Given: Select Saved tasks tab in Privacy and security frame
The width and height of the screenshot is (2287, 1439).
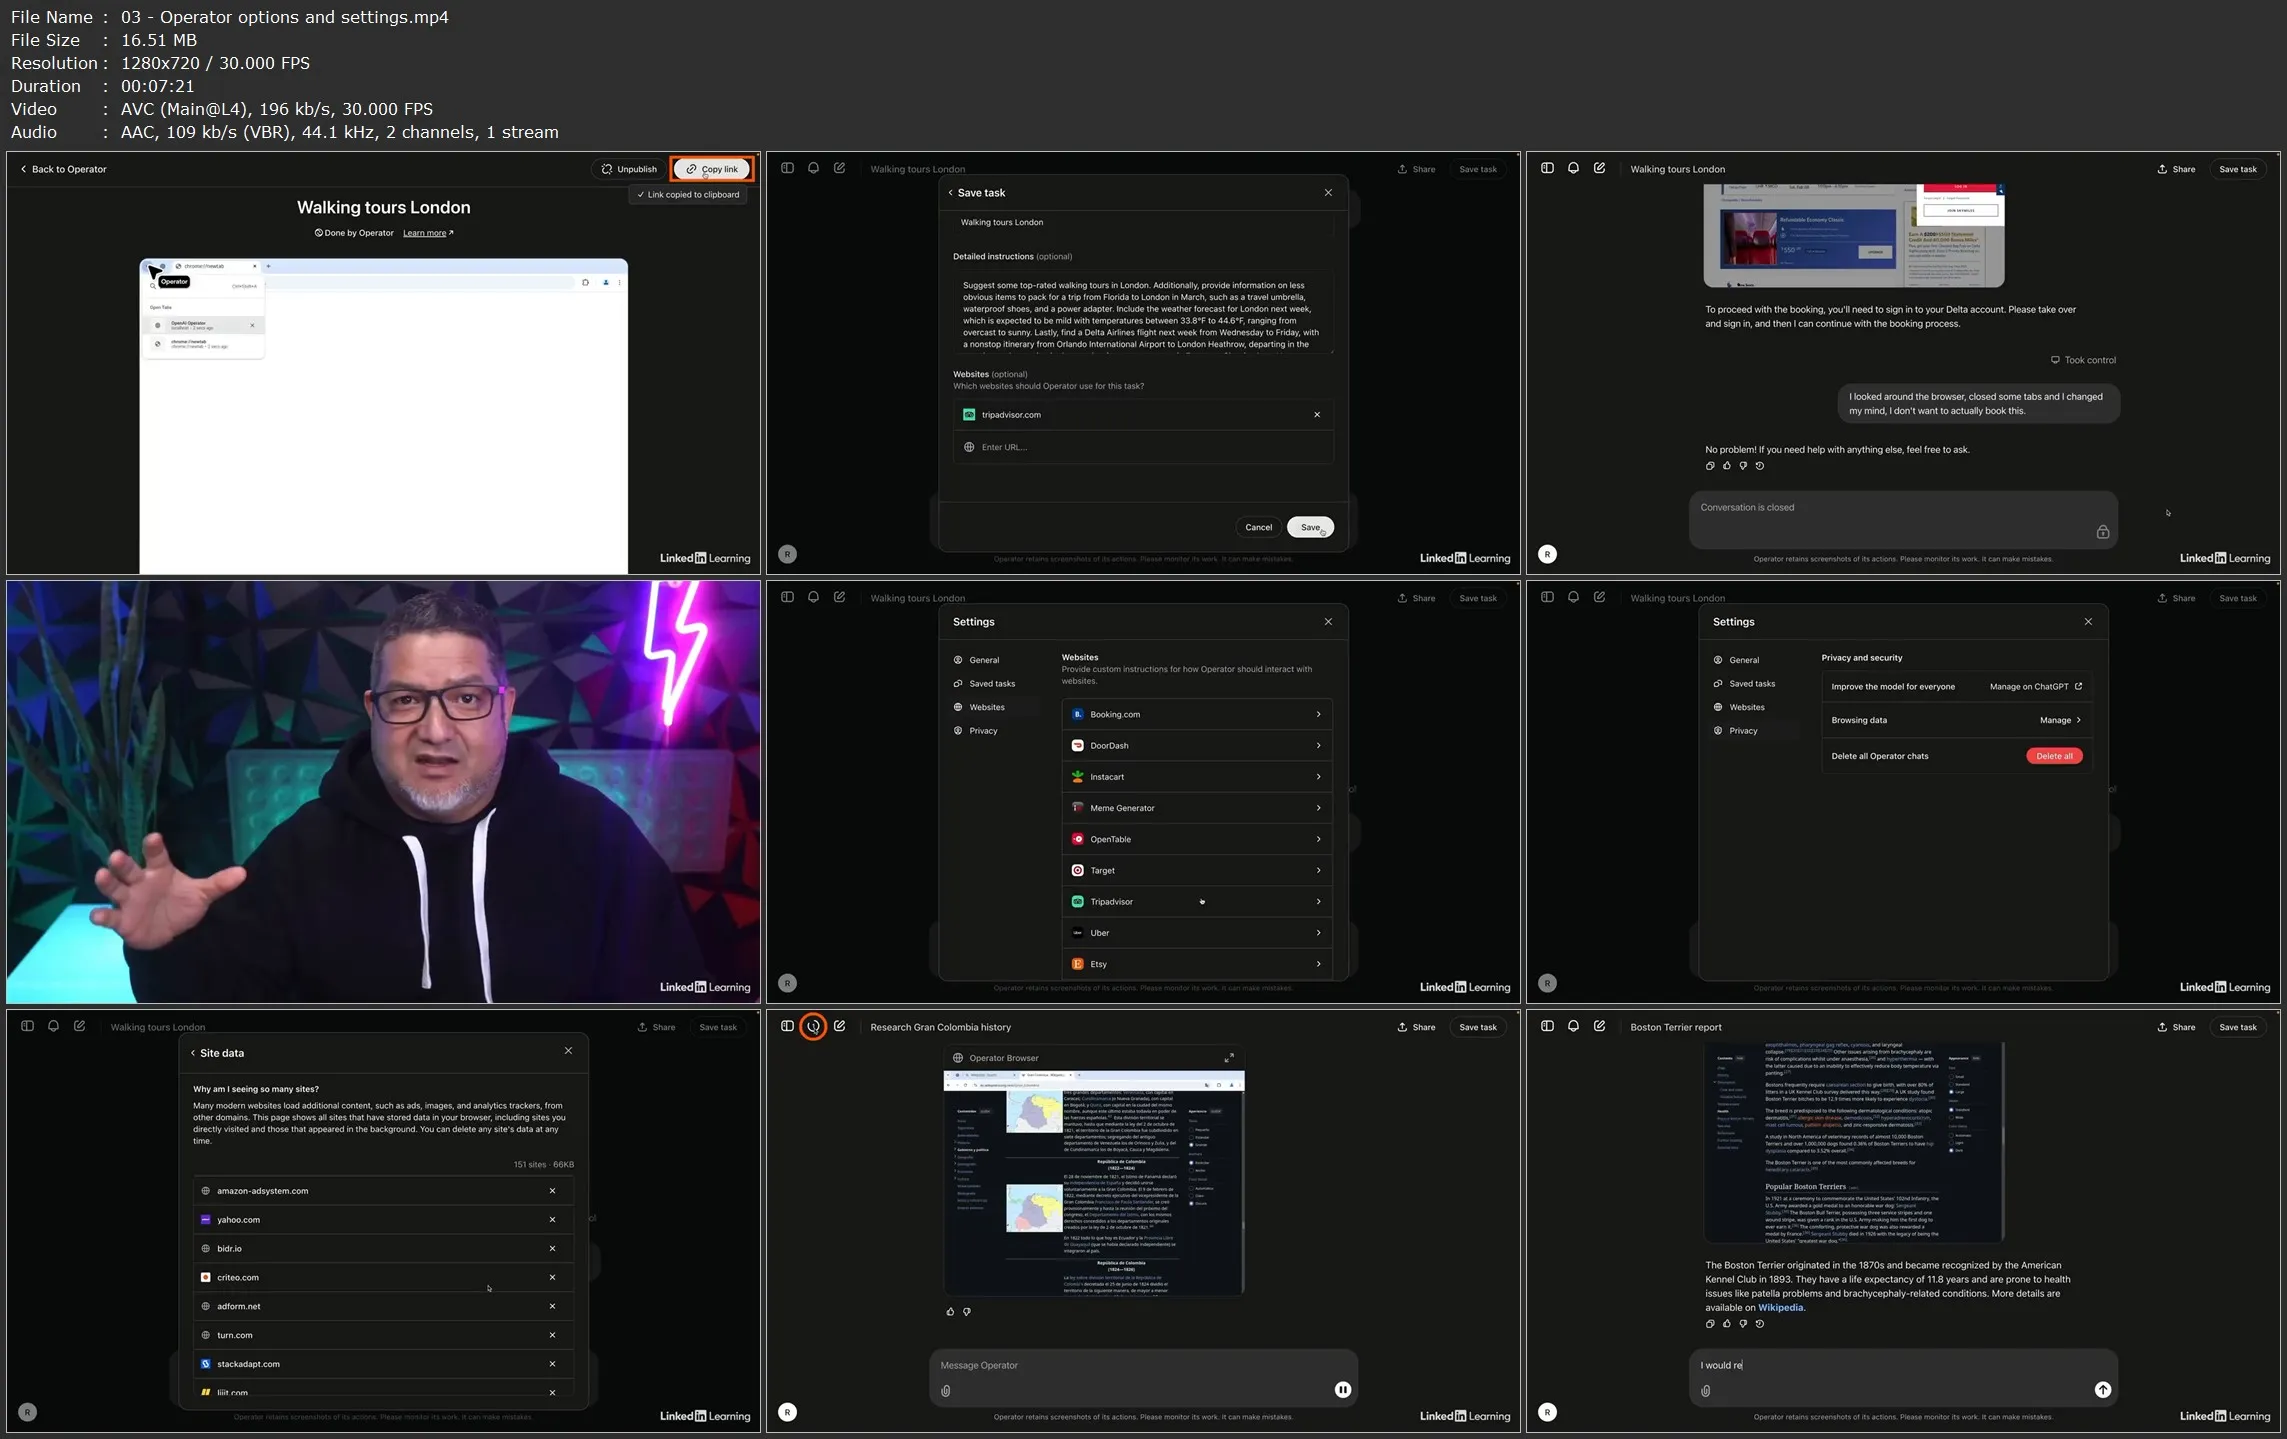Looking at the screenshot, I should [x=1752, y=684].
